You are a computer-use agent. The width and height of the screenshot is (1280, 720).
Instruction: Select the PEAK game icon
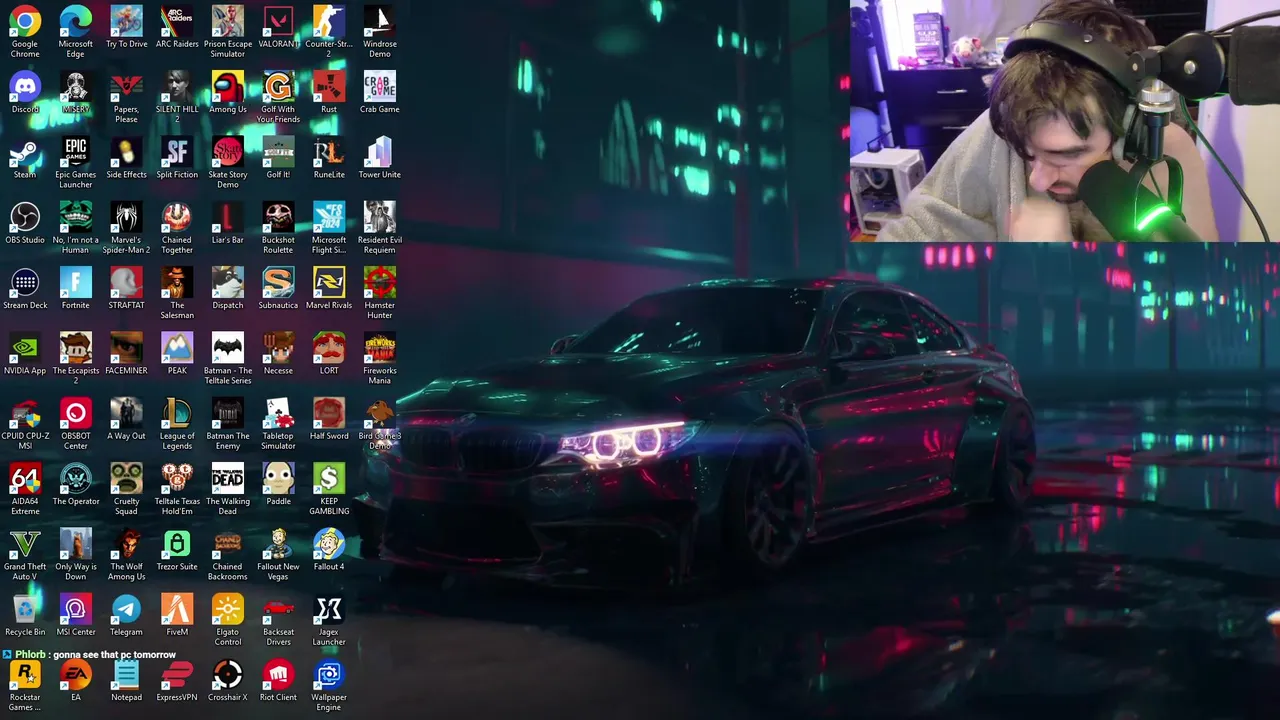coord(177,348)
